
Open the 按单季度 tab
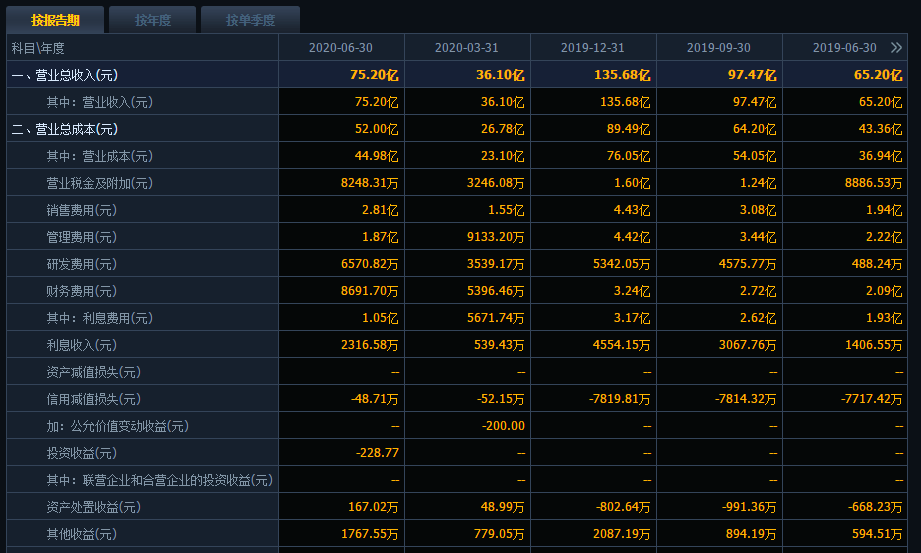point(250,20)
